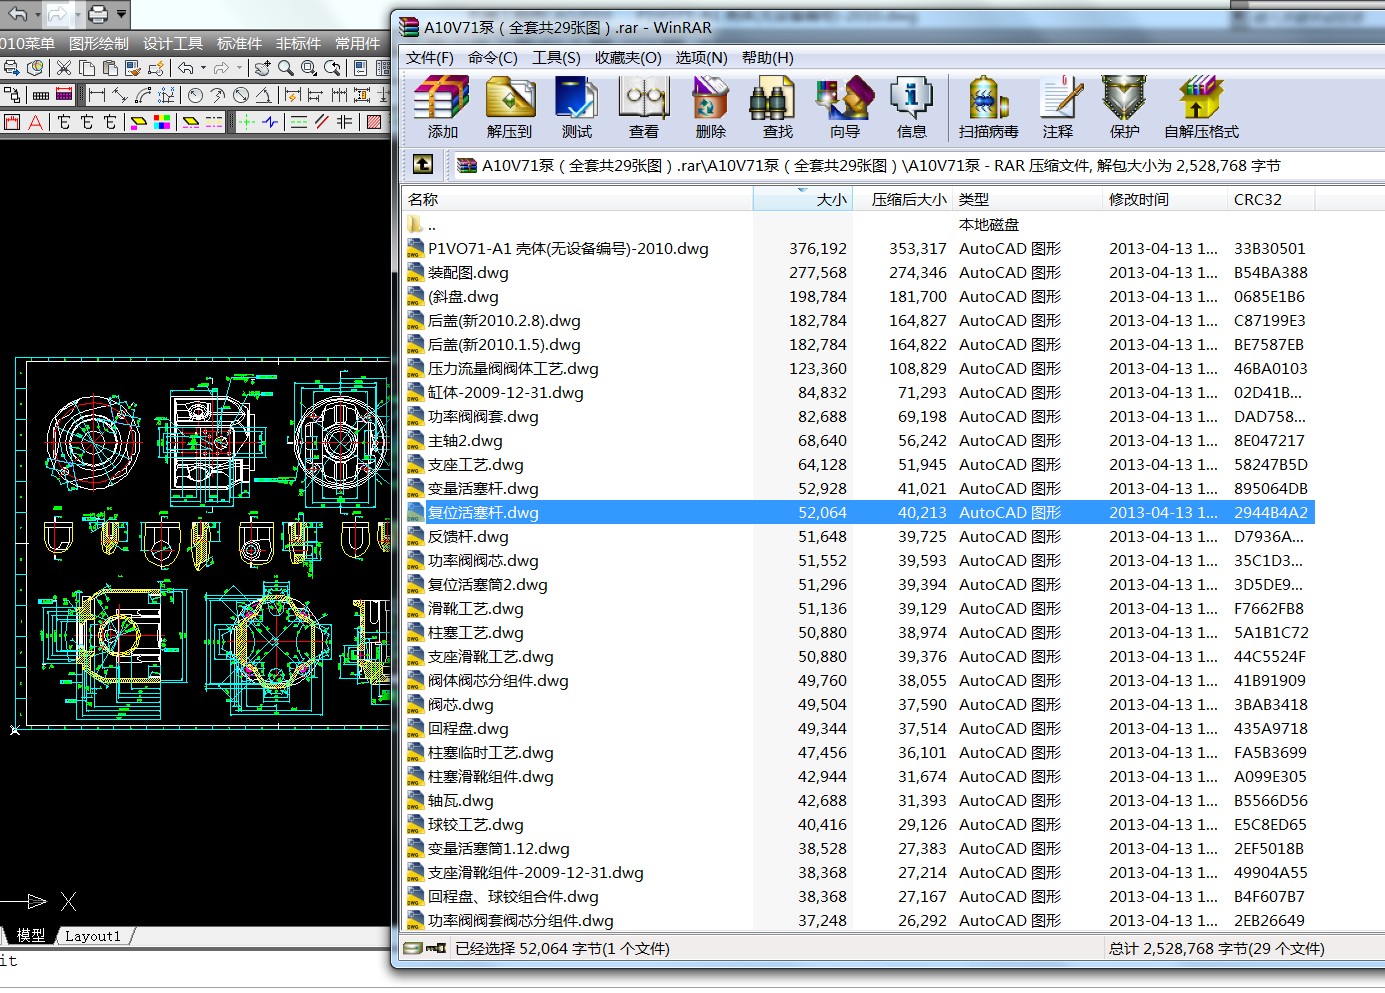
Task: Click the scissors Cut icon in CAD toolbar
Action: pos(63,68)
